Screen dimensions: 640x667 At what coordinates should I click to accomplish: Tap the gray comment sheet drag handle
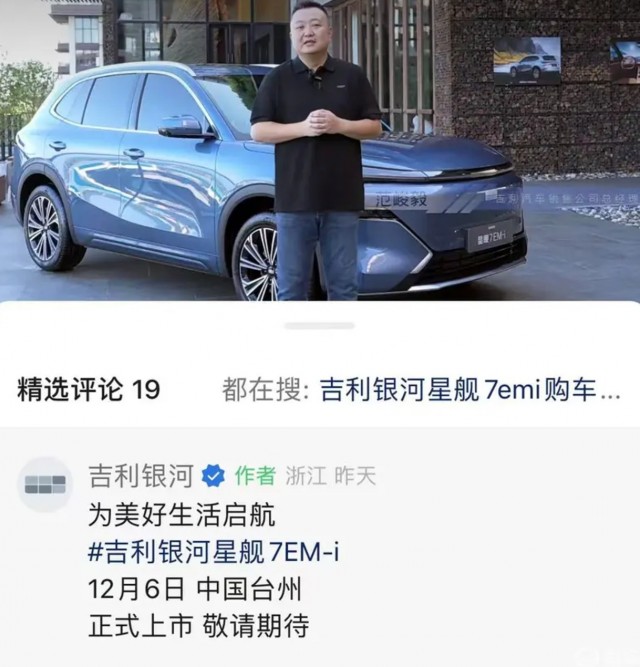click(x=319, y=326)
